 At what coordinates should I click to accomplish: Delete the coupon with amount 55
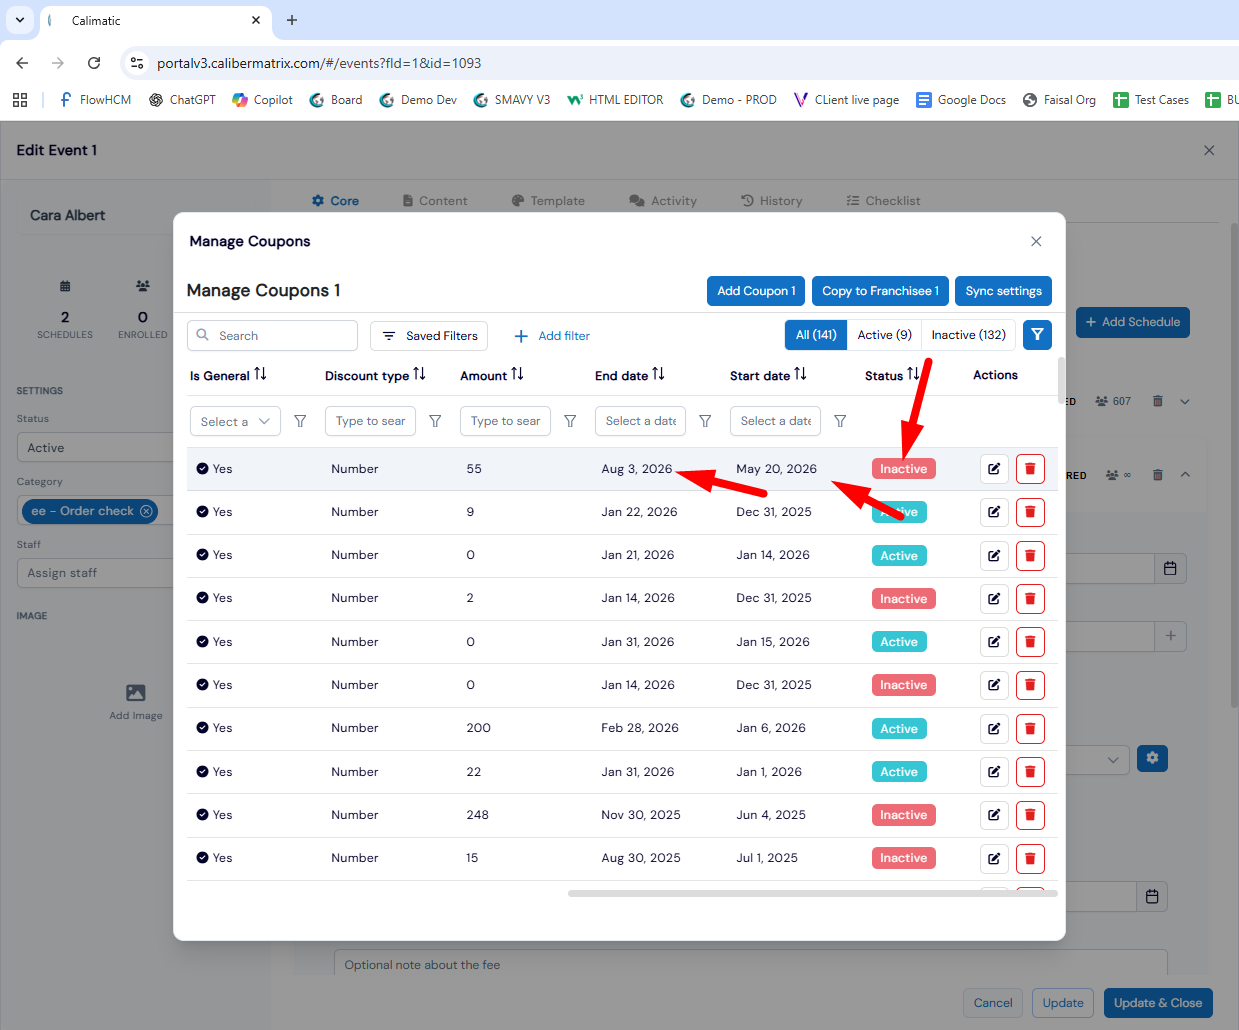1030,469
